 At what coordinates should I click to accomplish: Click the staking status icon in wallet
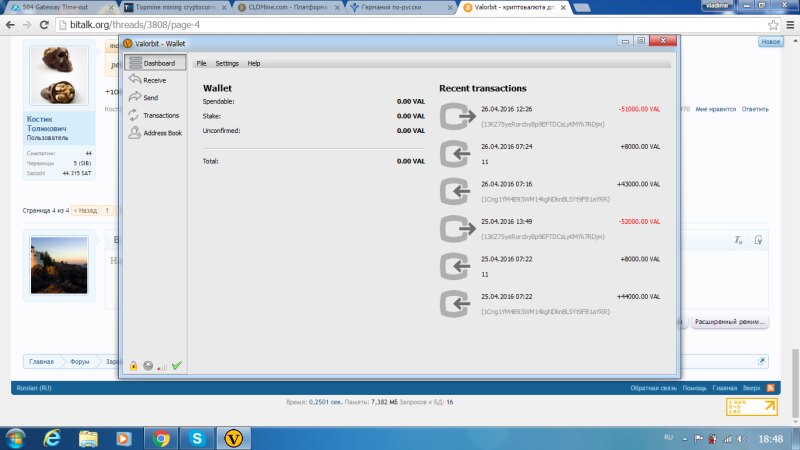(x=148, y=366)
